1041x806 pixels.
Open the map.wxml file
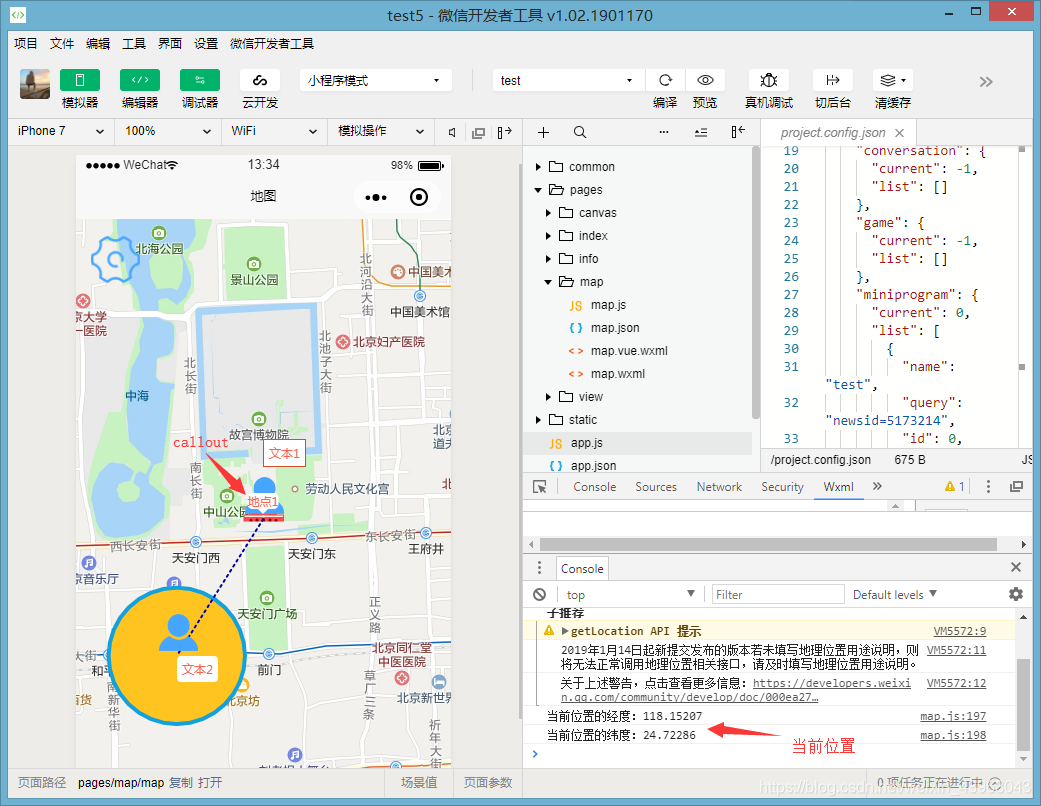pos(617,374)
